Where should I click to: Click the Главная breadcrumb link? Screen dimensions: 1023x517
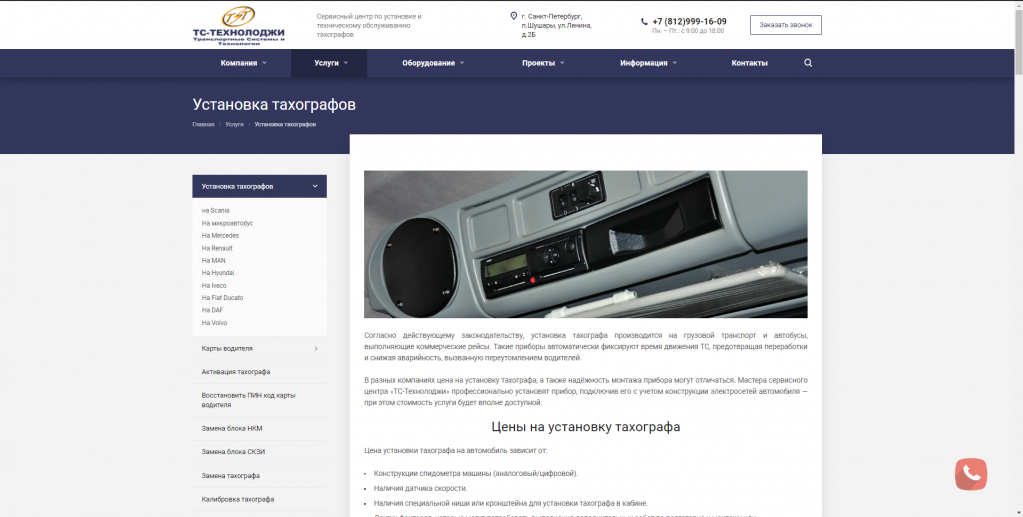[x=203, y=124]
